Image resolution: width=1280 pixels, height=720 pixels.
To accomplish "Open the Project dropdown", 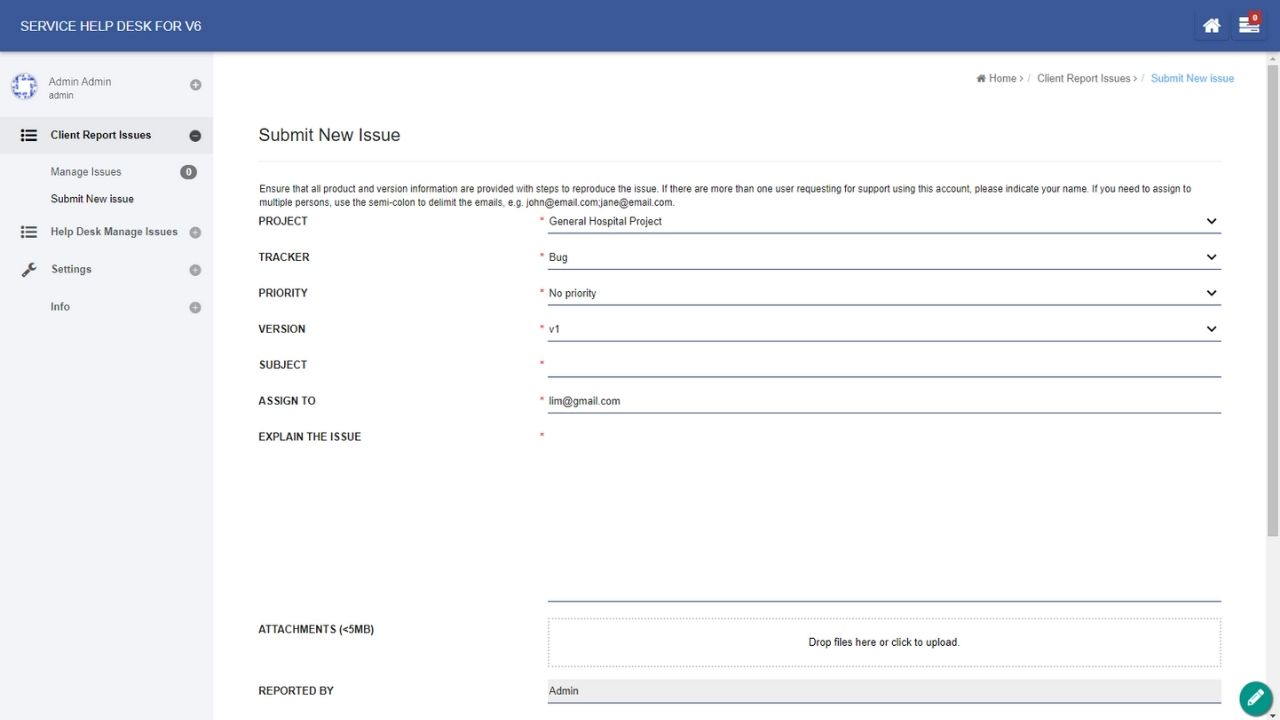I will 884,221.
